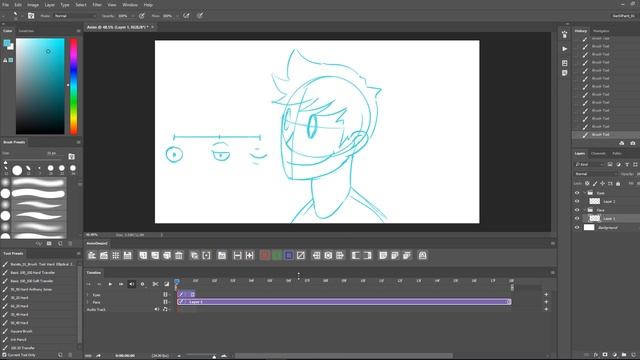
Task: Switch to the Channels tab
Action: tap(598, 153)
